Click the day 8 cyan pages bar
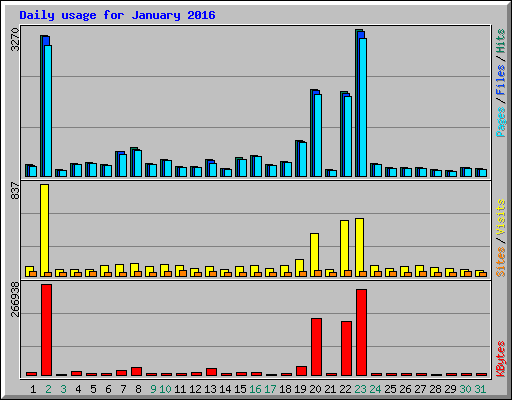Viewport: 512px width, 400px height. coord(138,163)
